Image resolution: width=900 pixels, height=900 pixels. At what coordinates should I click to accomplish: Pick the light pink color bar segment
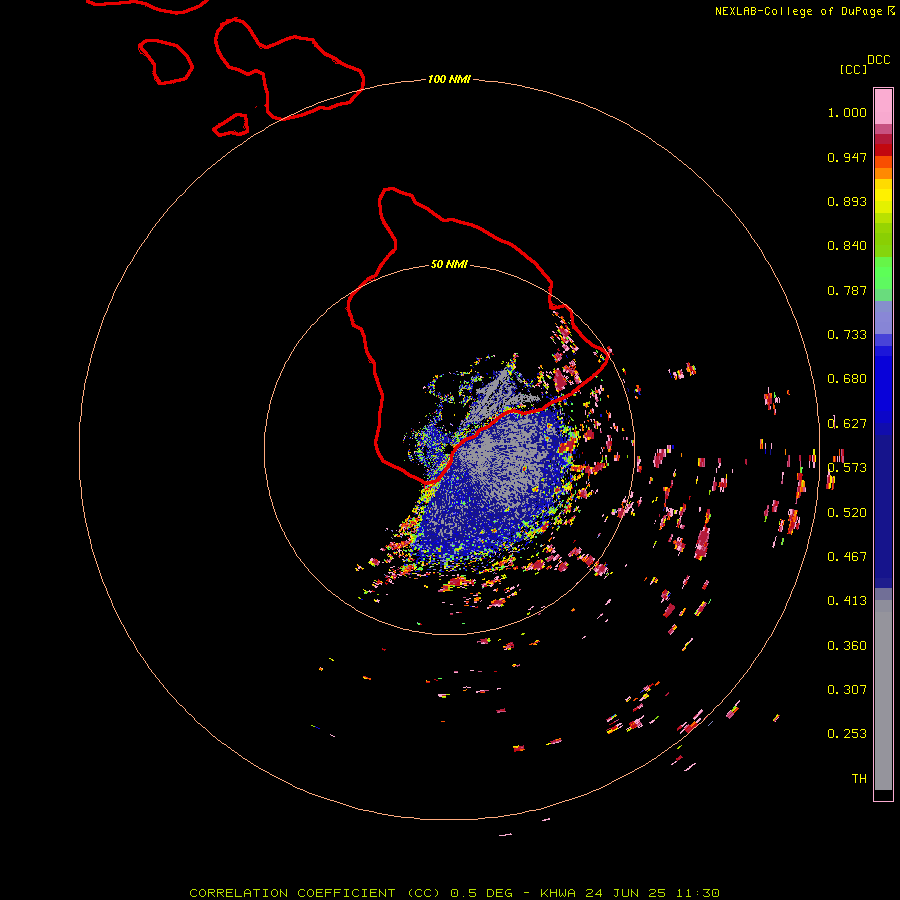883,106
